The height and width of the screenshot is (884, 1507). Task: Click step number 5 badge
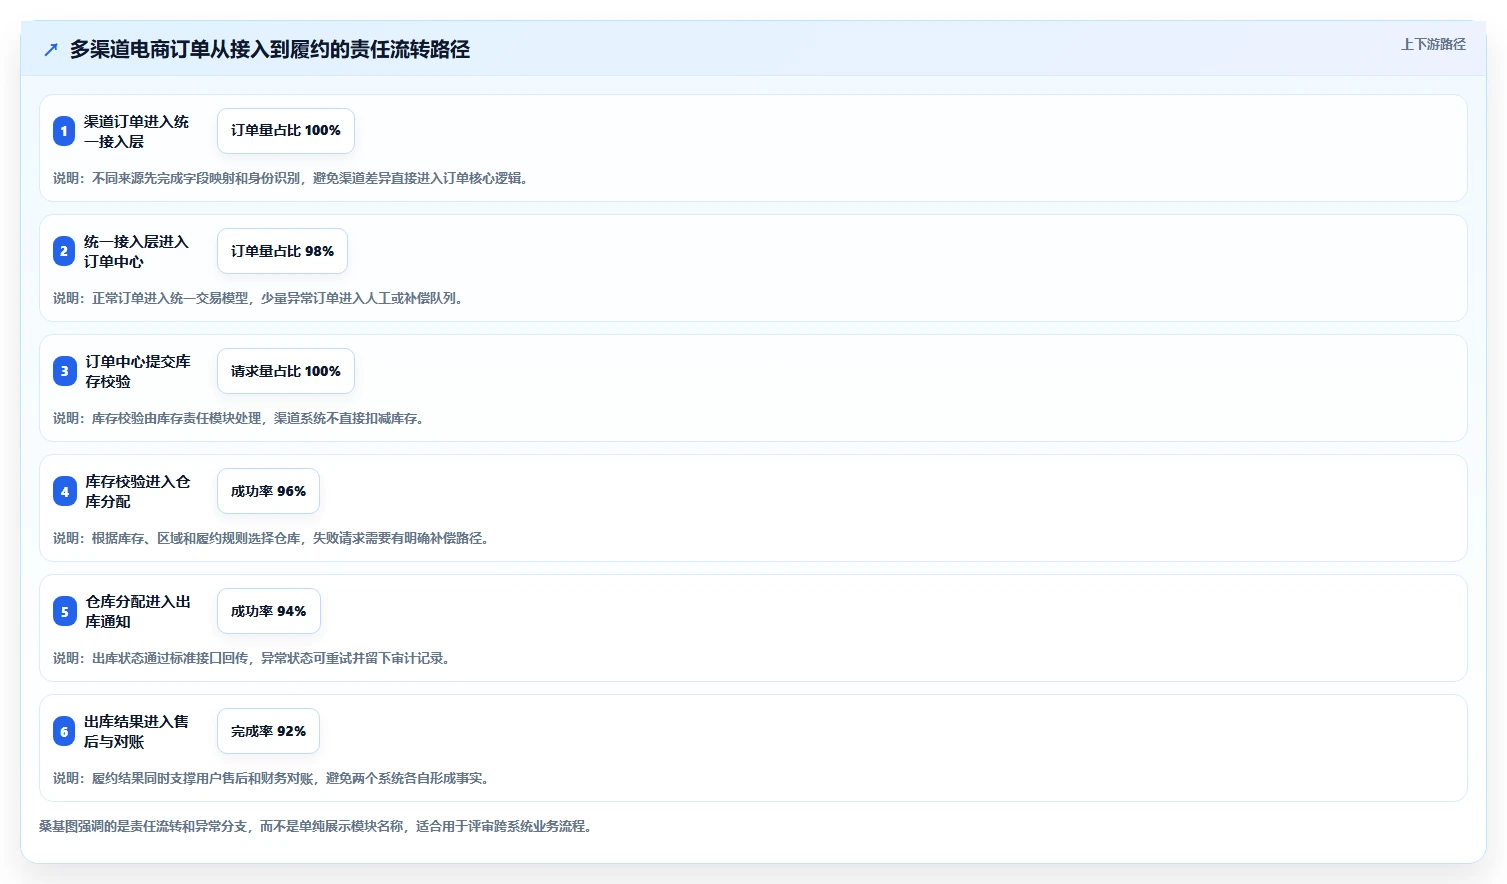point(64,611)
